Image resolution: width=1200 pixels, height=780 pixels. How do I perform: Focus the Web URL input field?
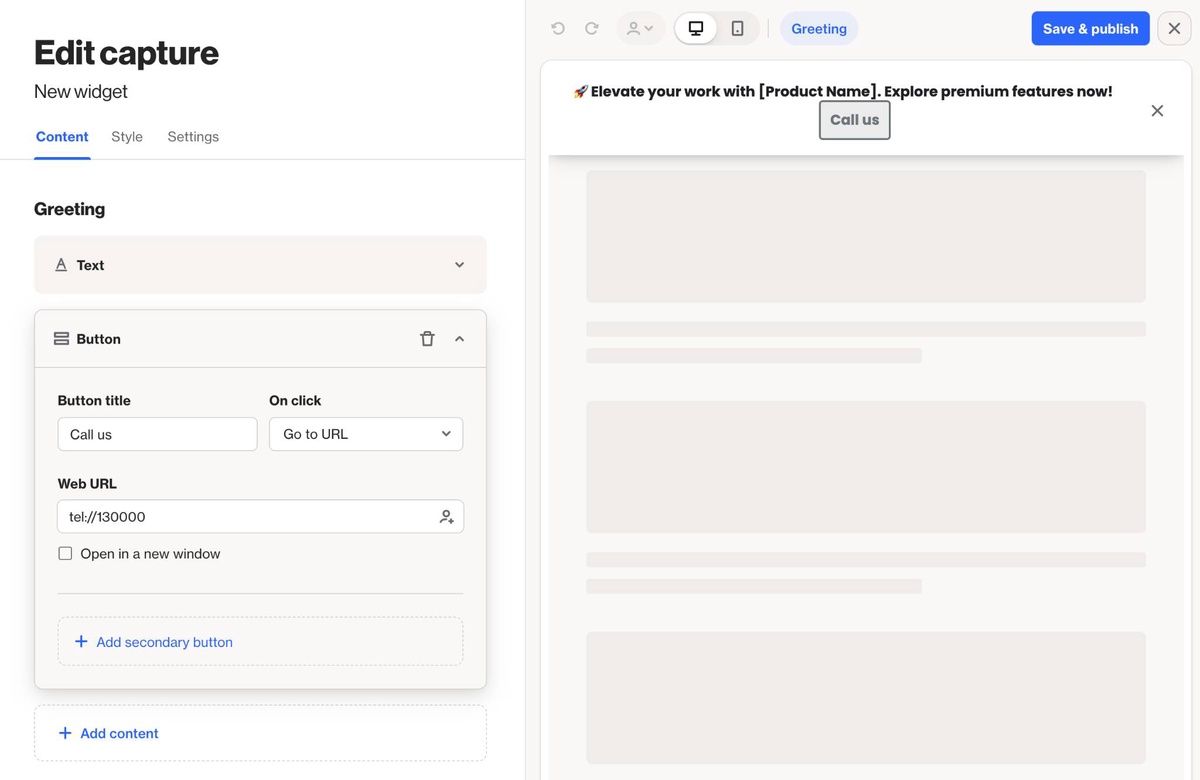(x=260, y=517)
